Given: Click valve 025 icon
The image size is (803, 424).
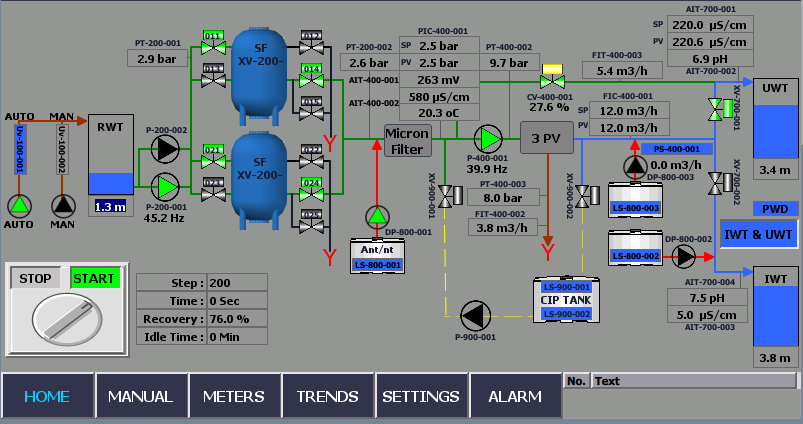Looking at the screenshot, I should pos(311,221).
